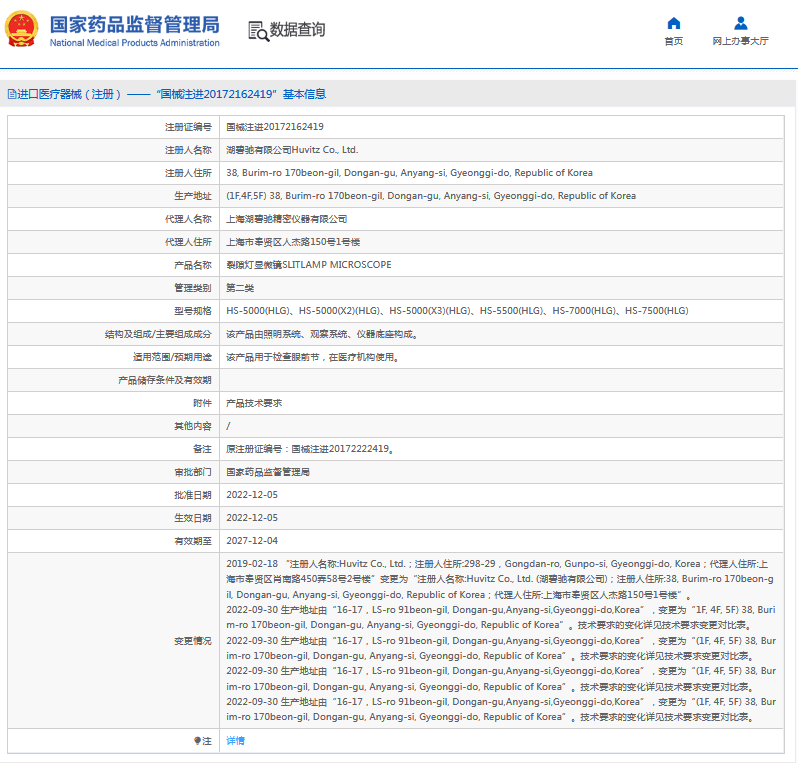Click document icon before 进口医疗器械
This screenshot has height=763, width=798.
point(12,94)
